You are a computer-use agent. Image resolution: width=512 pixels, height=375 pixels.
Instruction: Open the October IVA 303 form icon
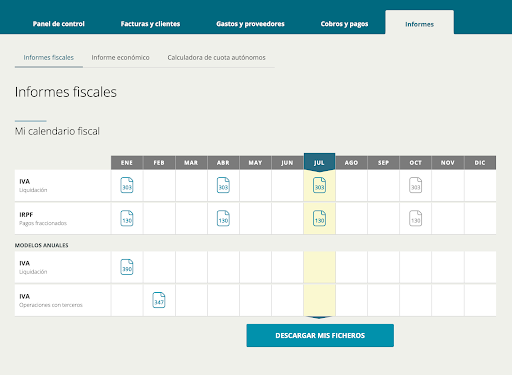(415, 185)
